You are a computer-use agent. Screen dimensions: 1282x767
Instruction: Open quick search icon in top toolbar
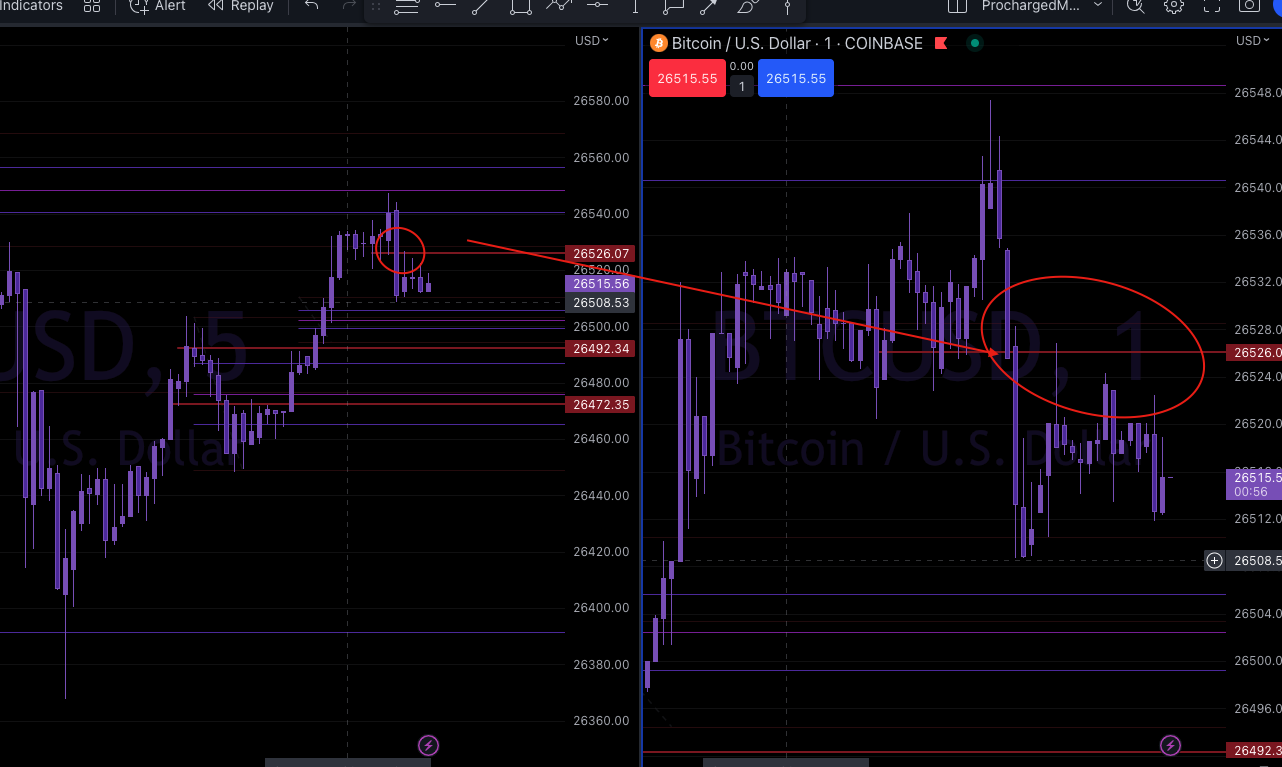pyautogui.click(x=1135, y=6)
